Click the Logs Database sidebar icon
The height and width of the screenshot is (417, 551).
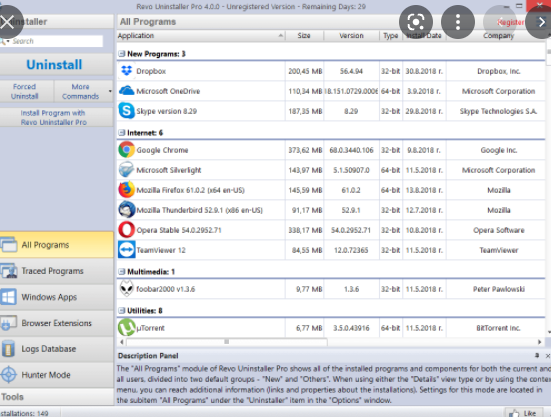click(x=8, y=349)
